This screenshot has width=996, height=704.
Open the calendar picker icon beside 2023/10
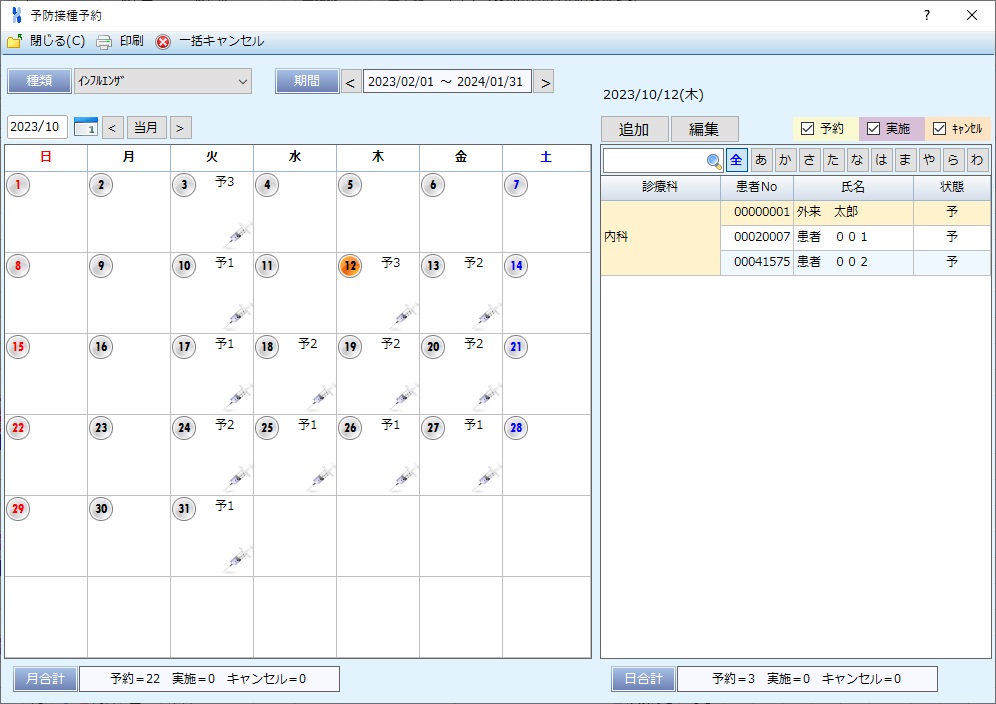85,127
